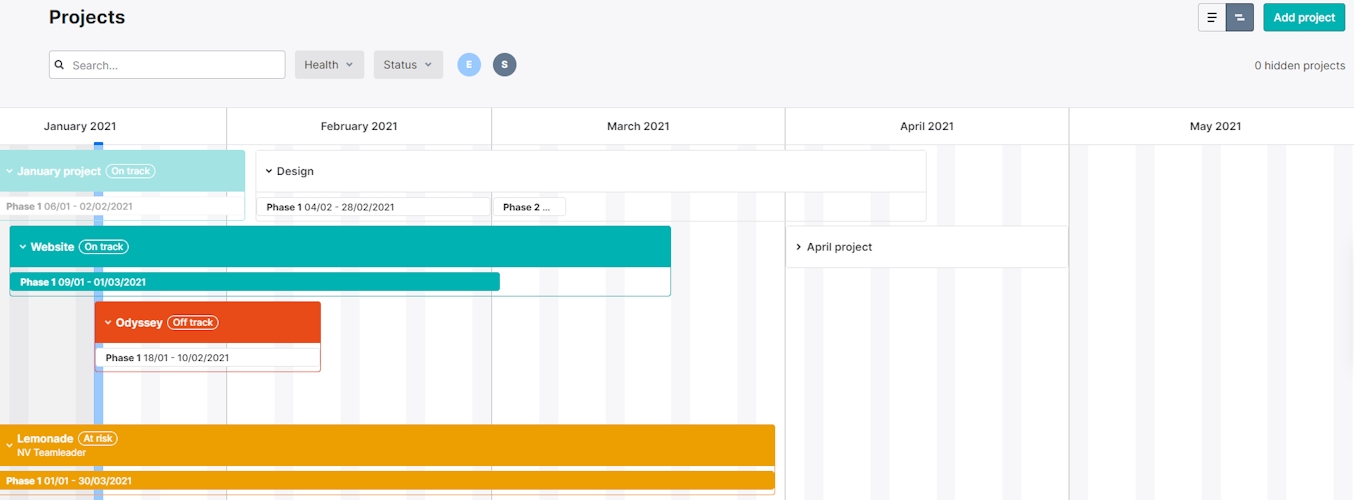1354x500 pixels.
Task: Collapse the Odyssey project chevron
Action: [108, 323]
